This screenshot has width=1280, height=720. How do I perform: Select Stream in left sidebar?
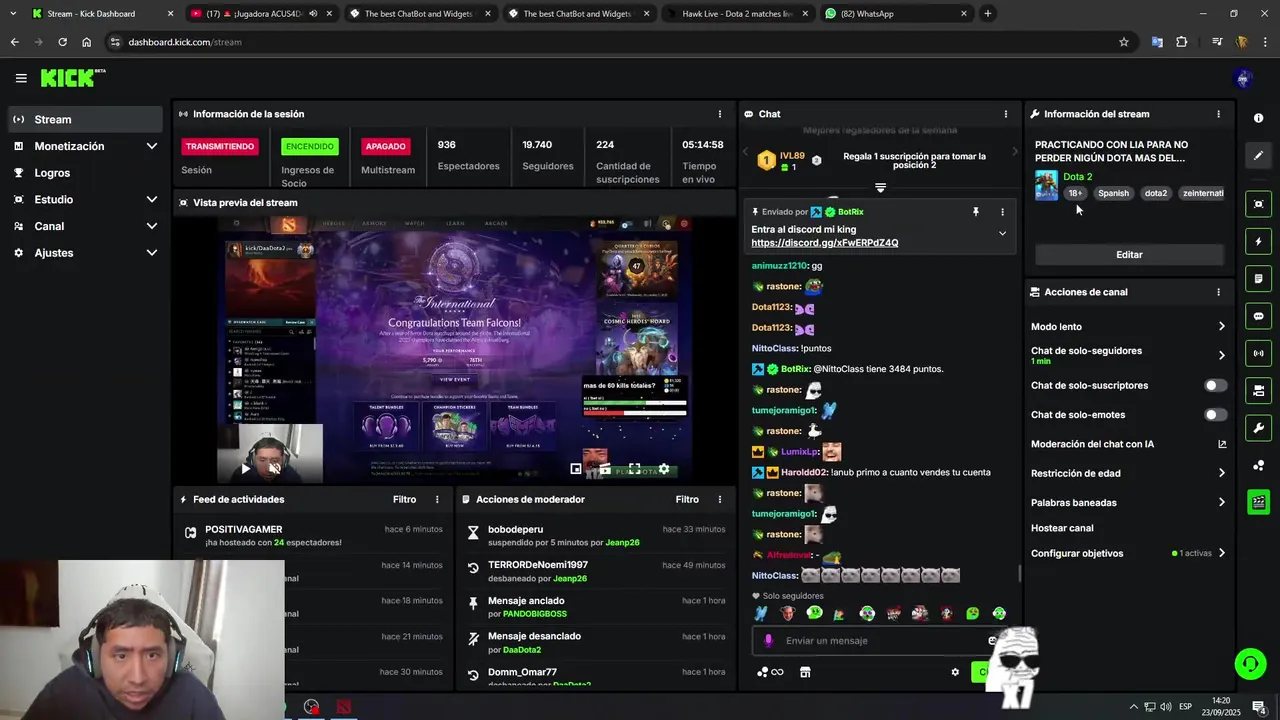[x=86, y=119]
